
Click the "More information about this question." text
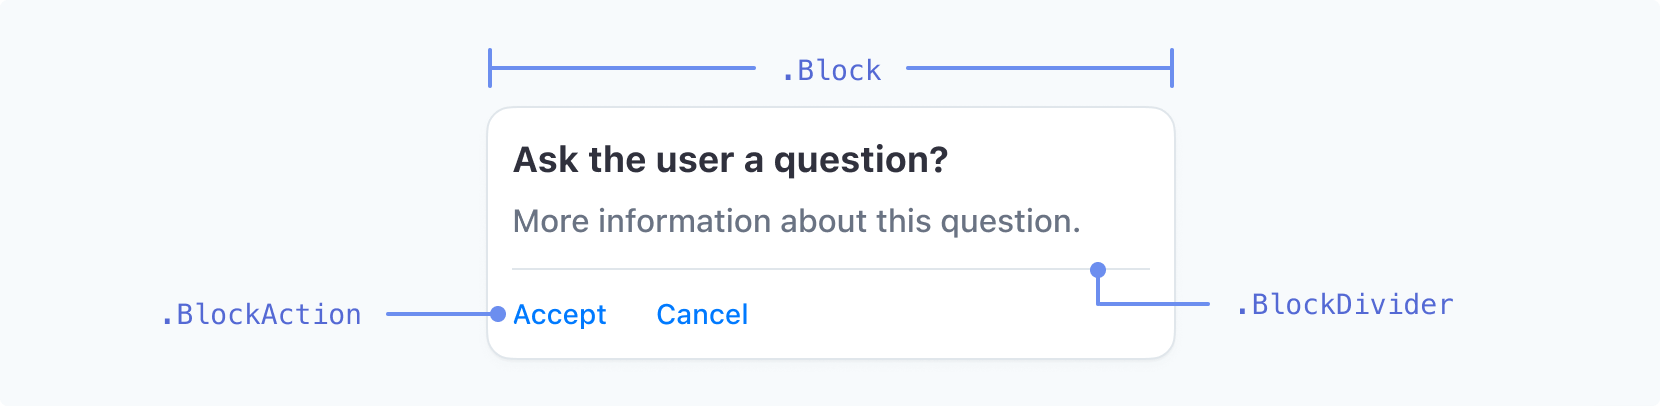coord(796,221)
